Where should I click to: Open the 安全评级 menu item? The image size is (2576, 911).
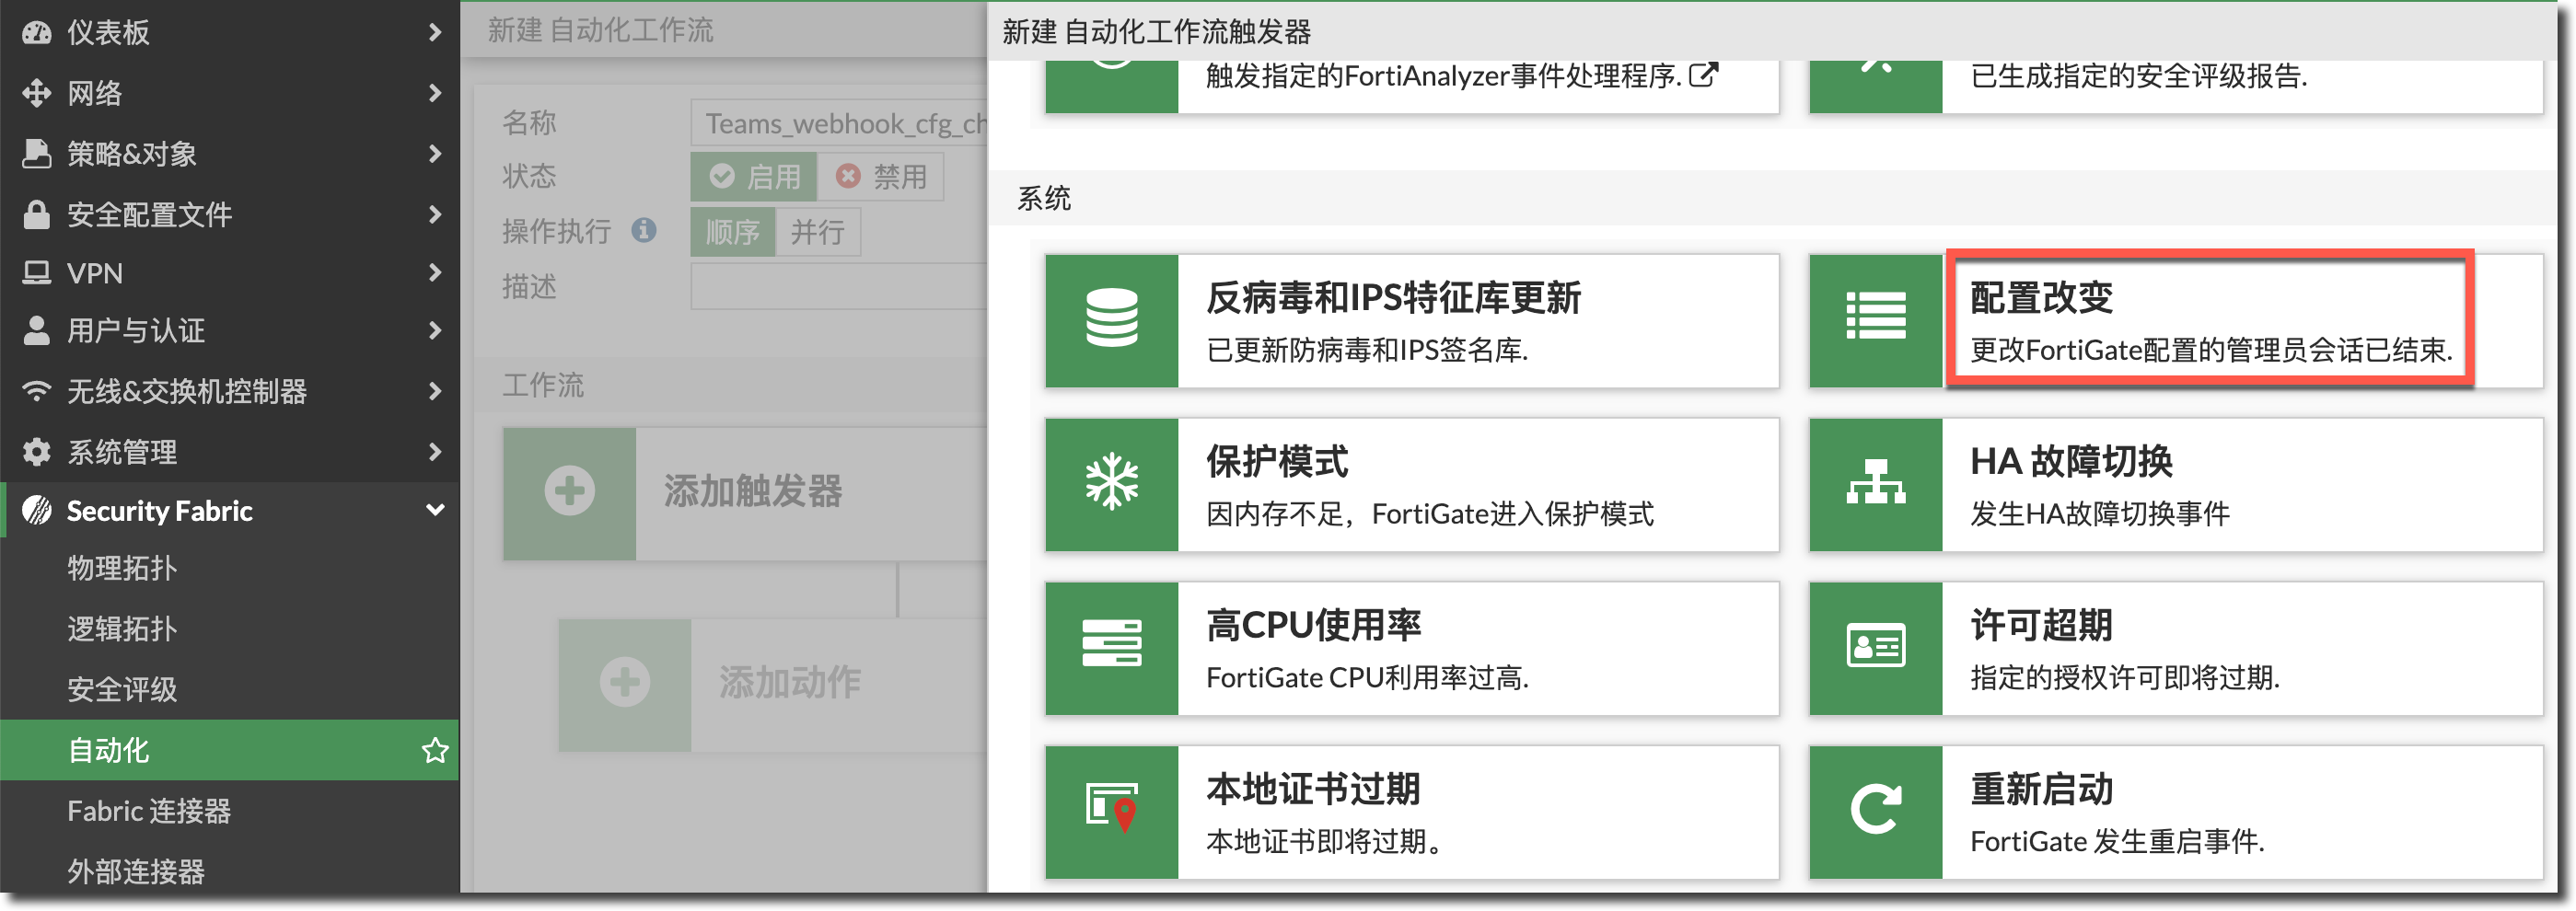[122, 689]
